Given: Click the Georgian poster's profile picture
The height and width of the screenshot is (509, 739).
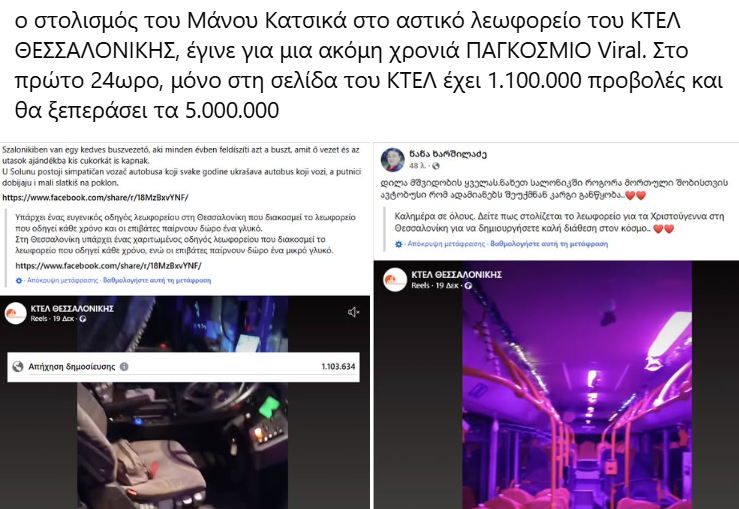Looking at the screenshot, I should [393, 160].
